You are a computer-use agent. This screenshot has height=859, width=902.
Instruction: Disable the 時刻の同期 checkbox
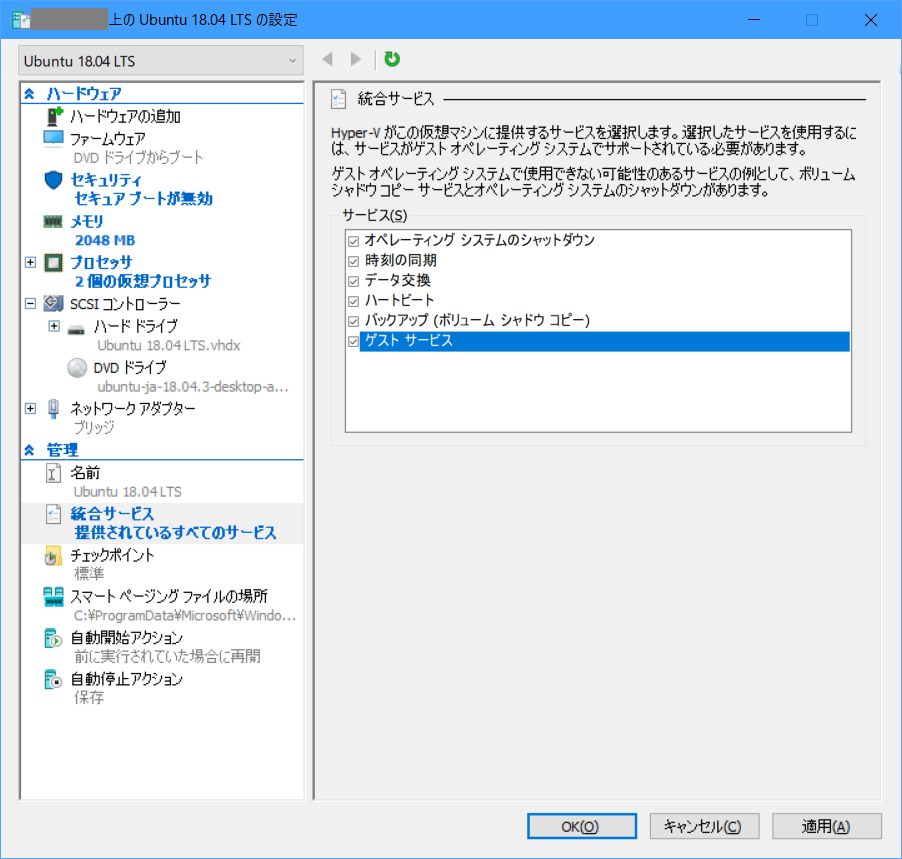click(353, 261)
